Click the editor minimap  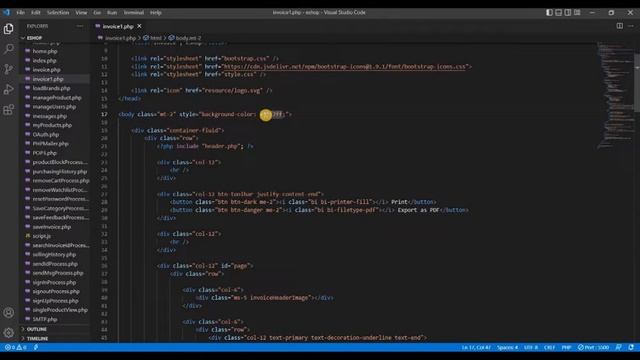click(615, 94)
